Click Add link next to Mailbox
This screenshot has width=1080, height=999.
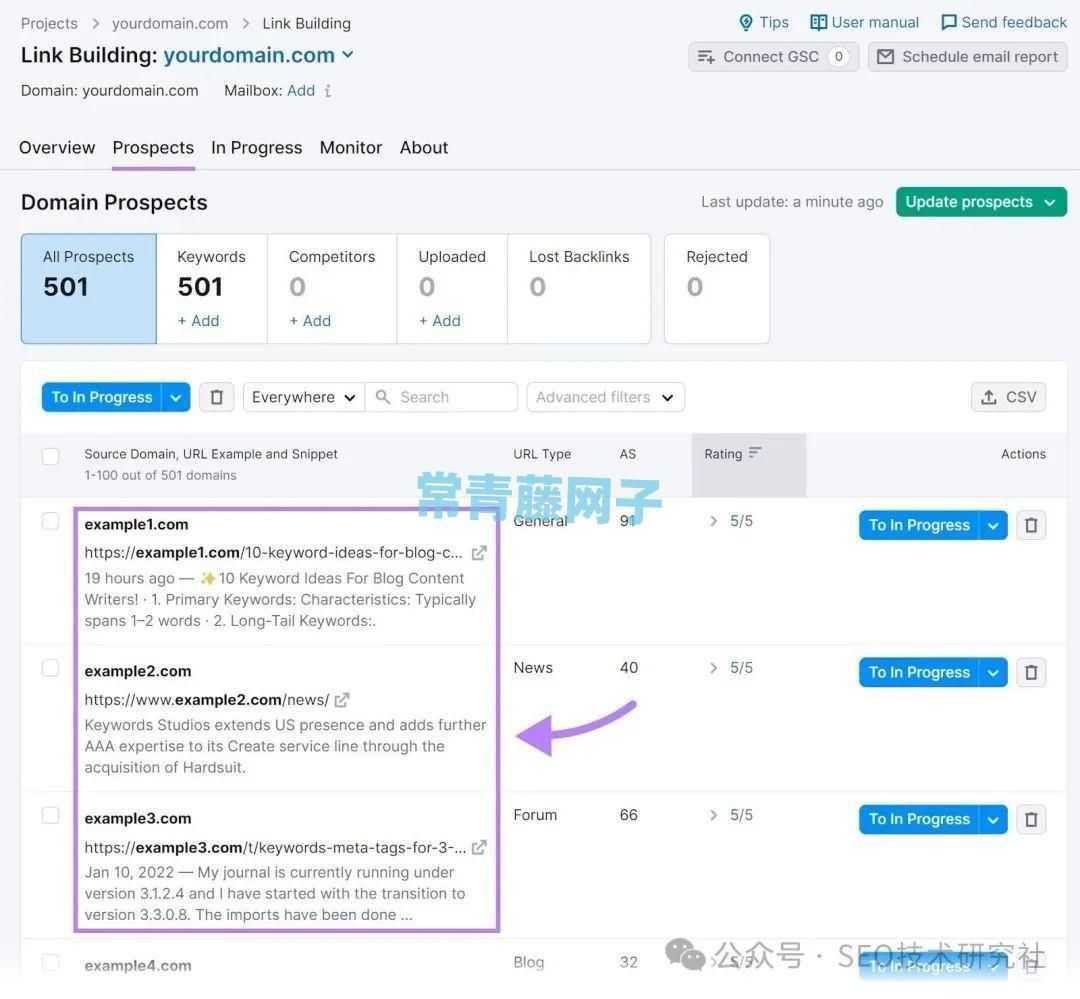[301, 91]
